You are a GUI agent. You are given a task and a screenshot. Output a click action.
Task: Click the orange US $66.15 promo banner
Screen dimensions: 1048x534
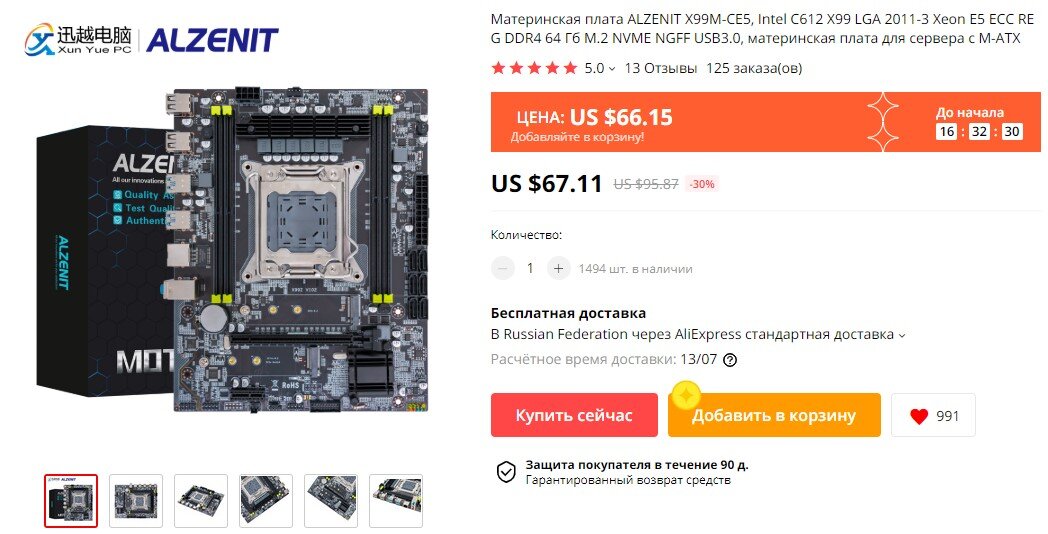click(x=765, y=122)
